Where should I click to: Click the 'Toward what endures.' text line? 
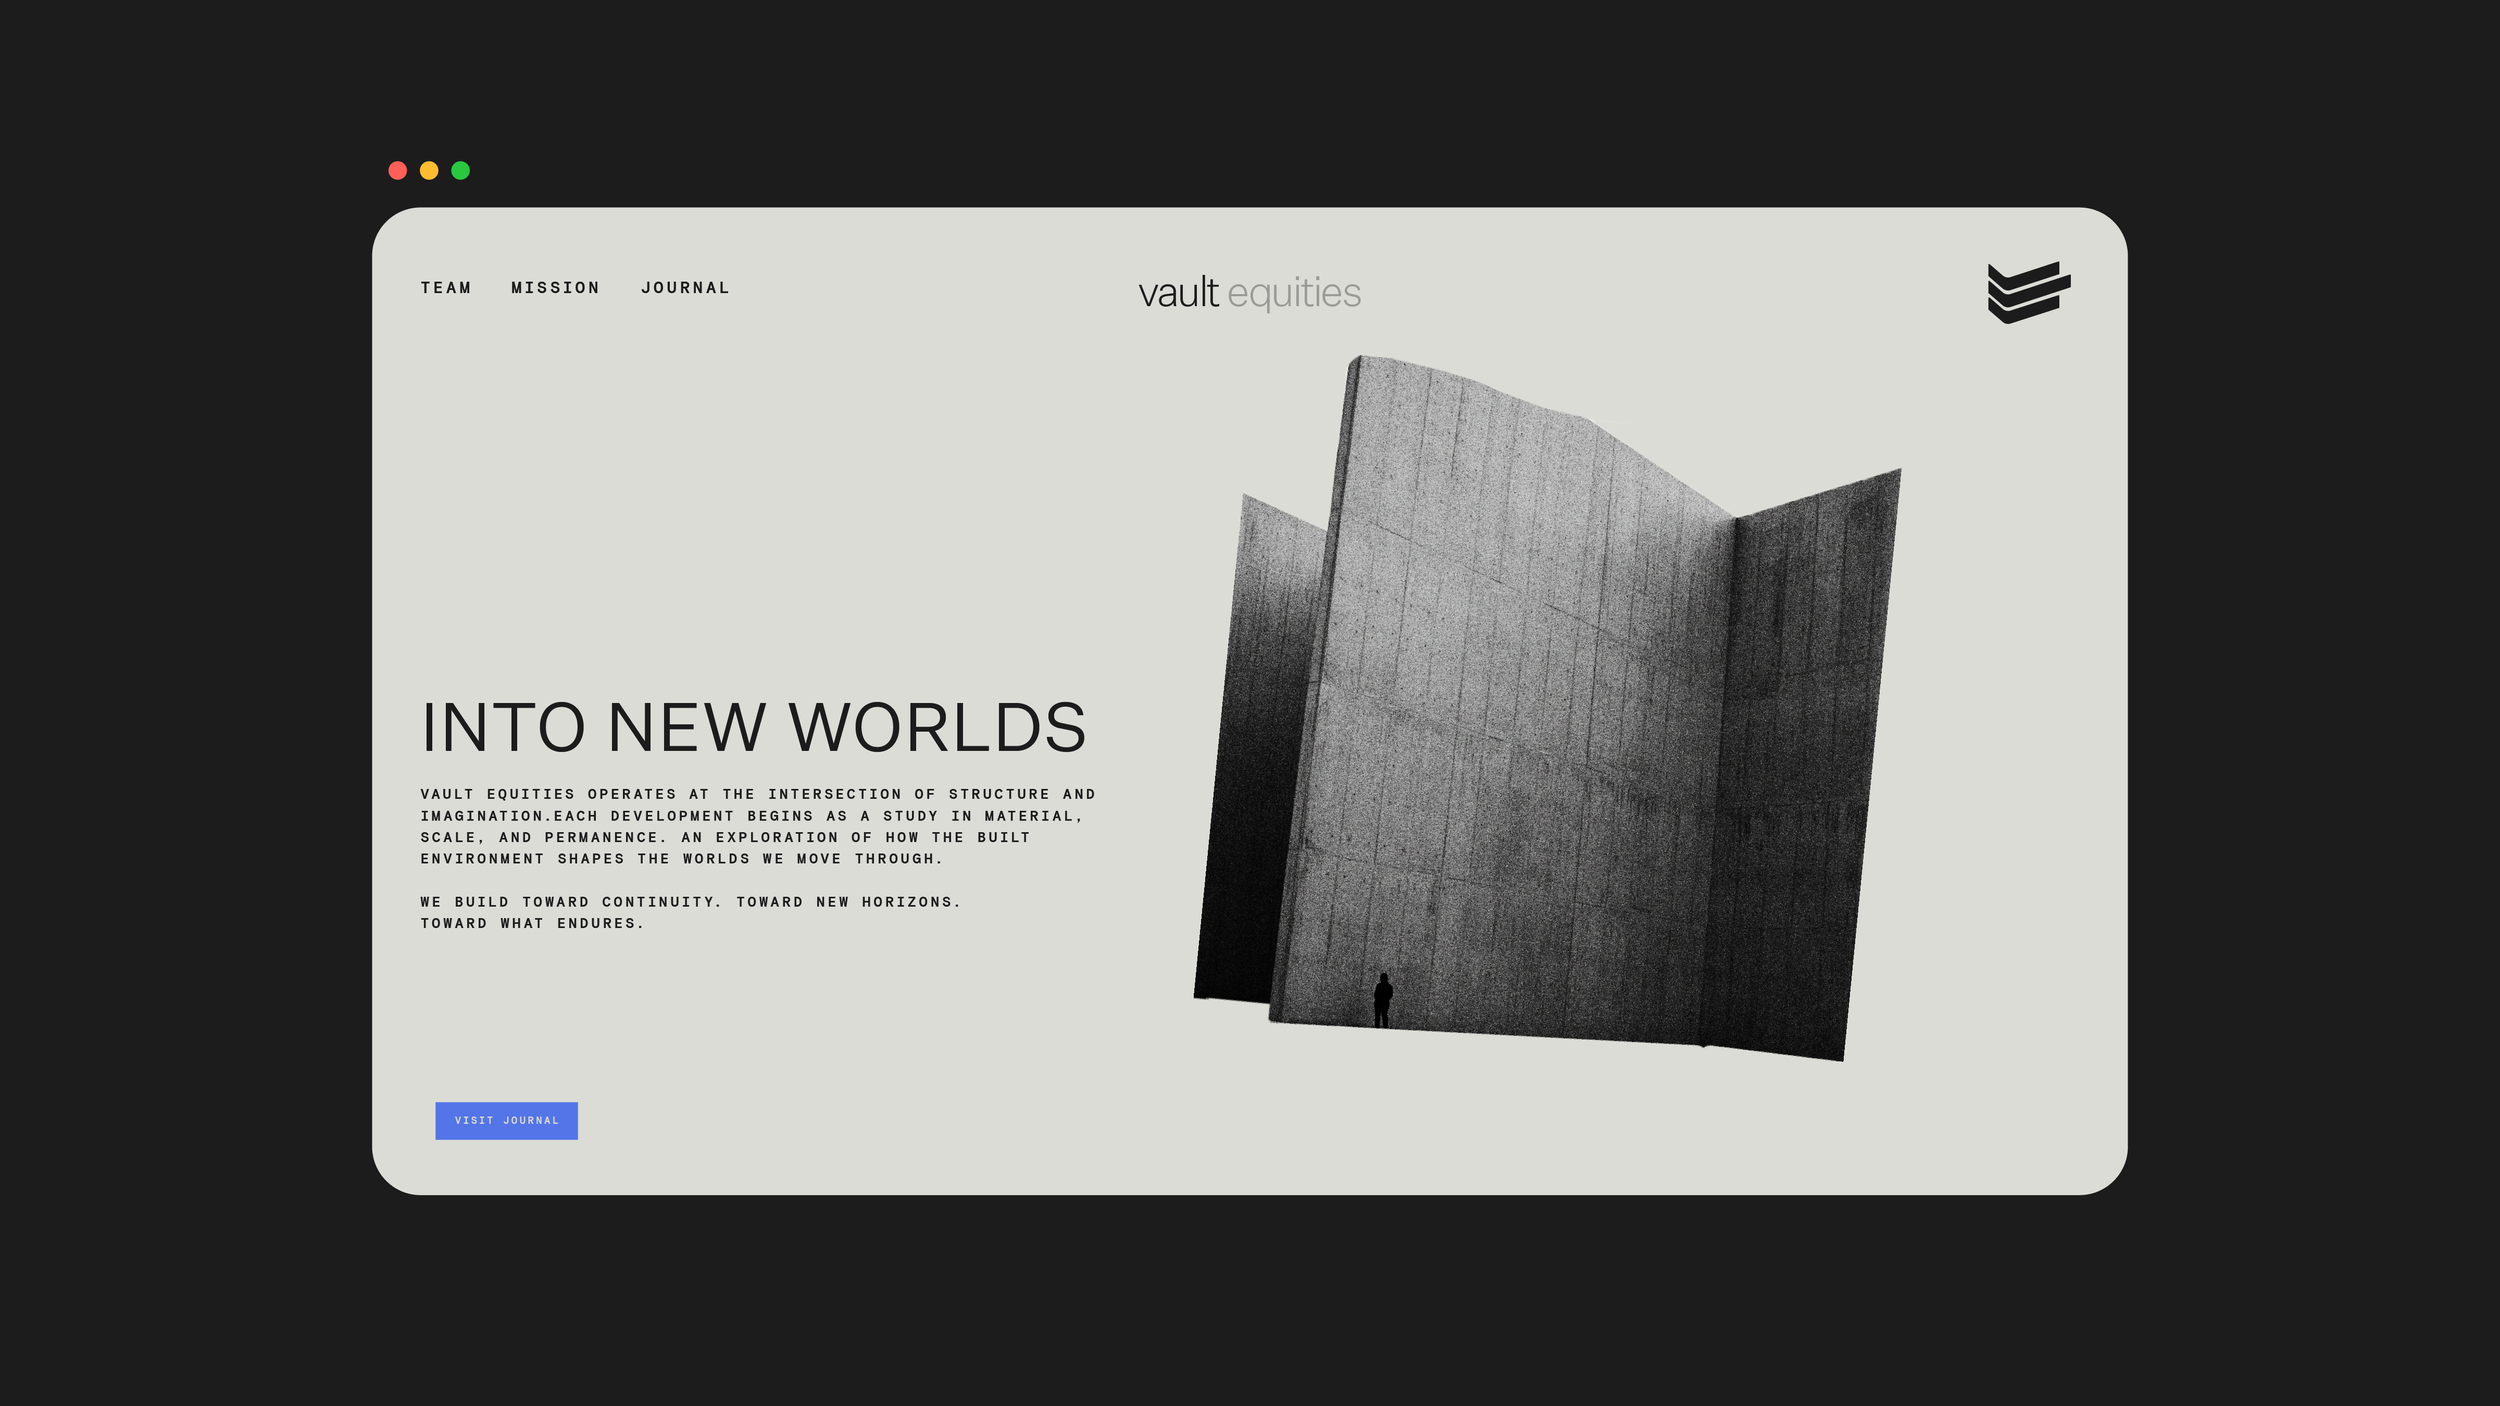click(532, 924)
